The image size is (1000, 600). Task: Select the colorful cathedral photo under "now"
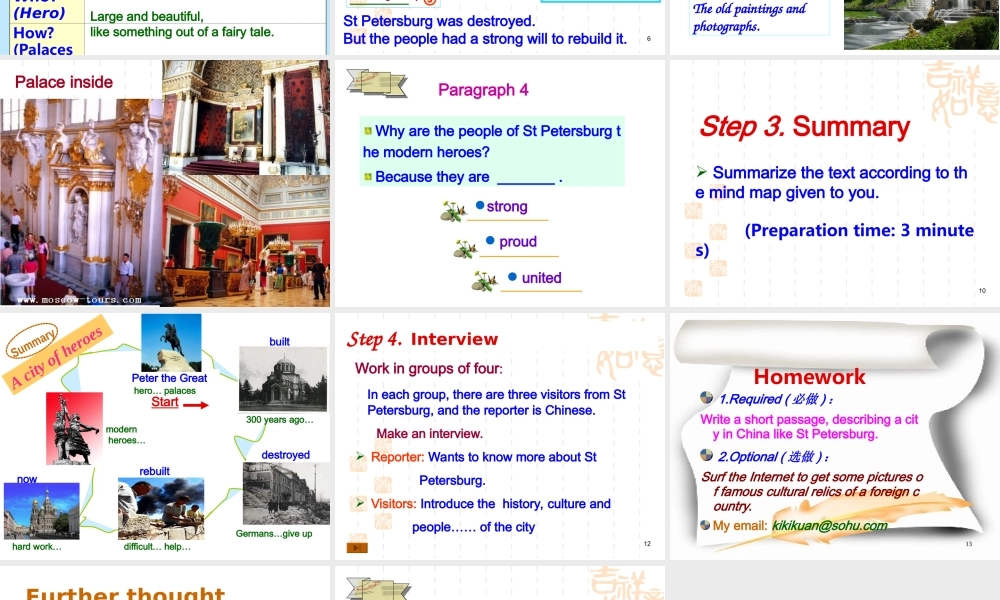point(41,511)
